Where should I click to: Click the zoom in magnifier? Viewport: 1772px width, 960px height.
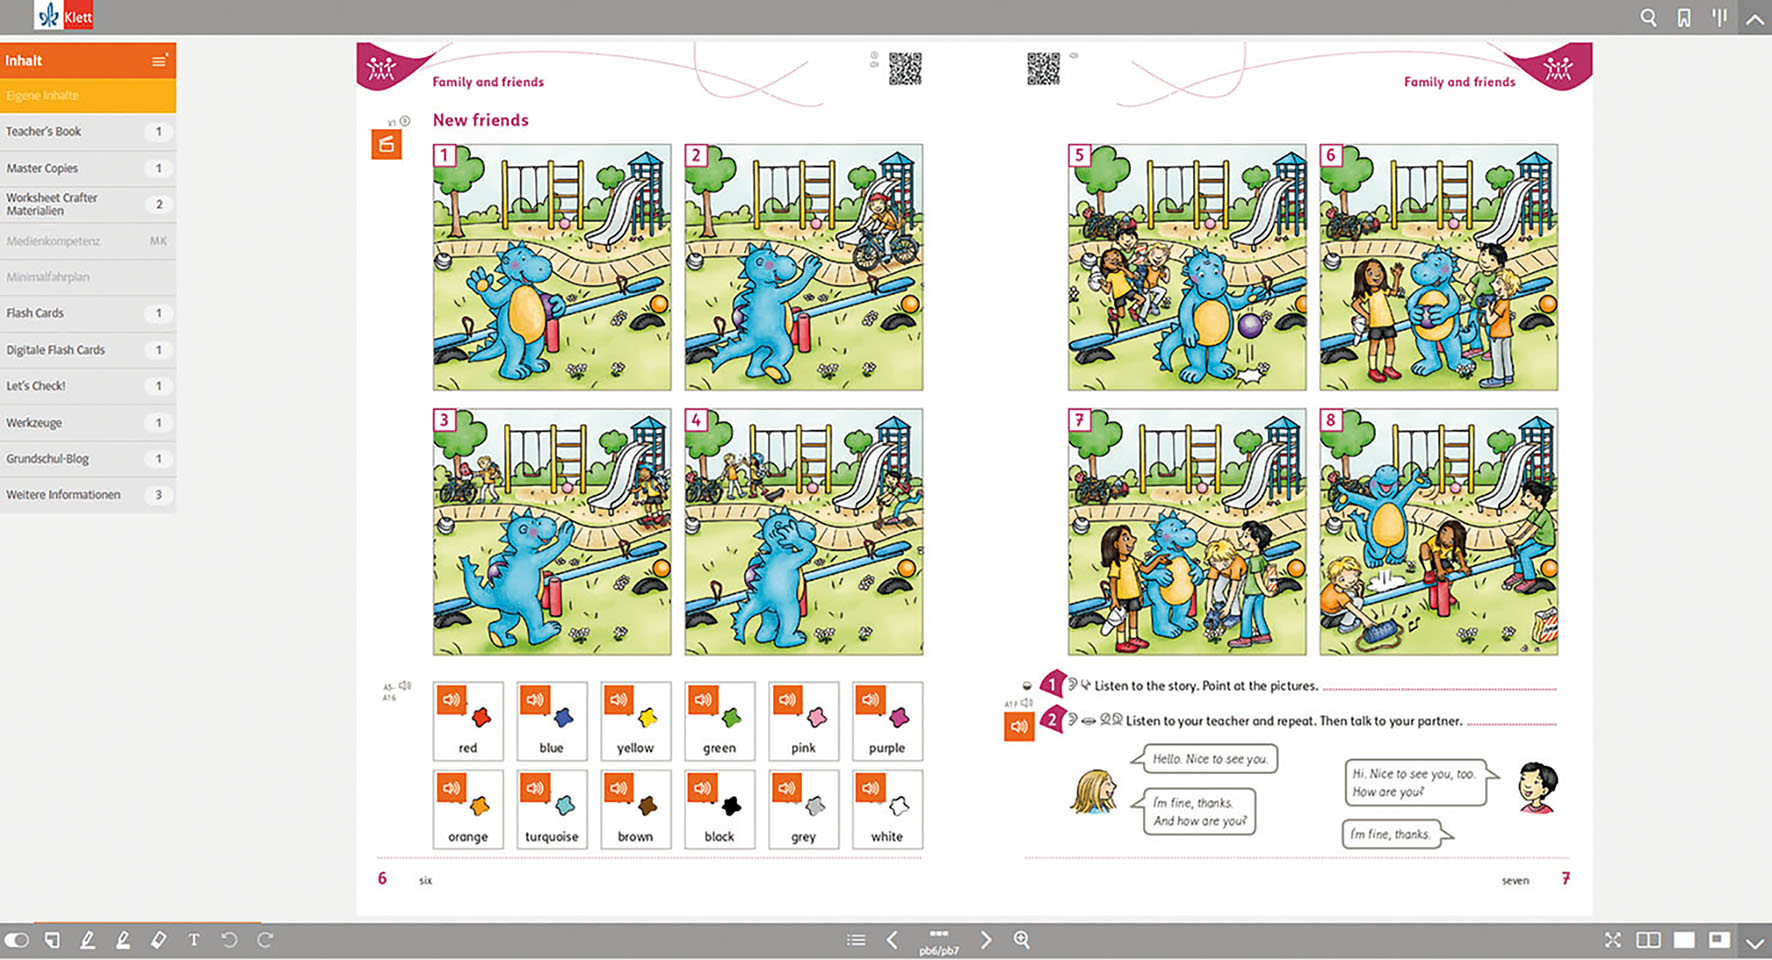pyautogui.click(x=1022, y=940)
